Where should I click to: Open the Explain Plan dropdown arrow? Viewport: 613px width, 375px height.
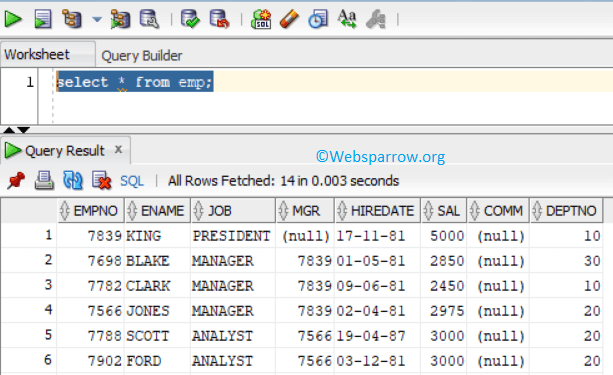click(97, 19)
